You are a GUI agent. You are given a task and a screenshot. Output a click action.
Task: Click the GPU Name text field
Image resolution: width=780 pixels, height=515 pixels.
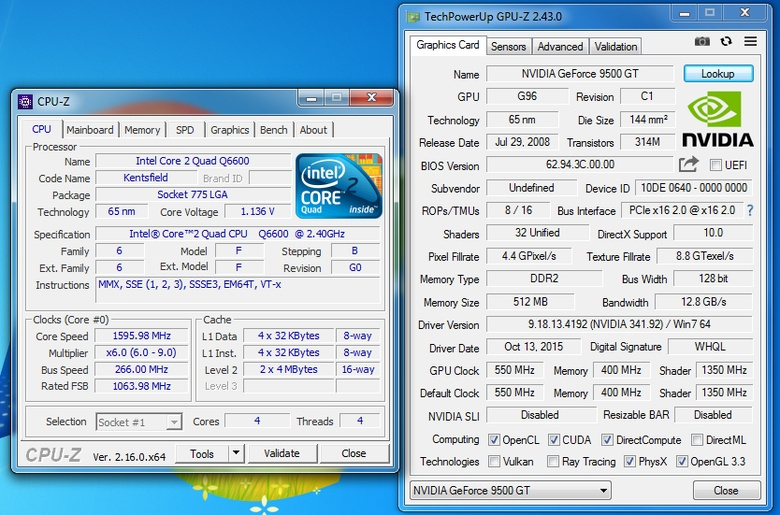pyautogui.click(x=577, y=74)
